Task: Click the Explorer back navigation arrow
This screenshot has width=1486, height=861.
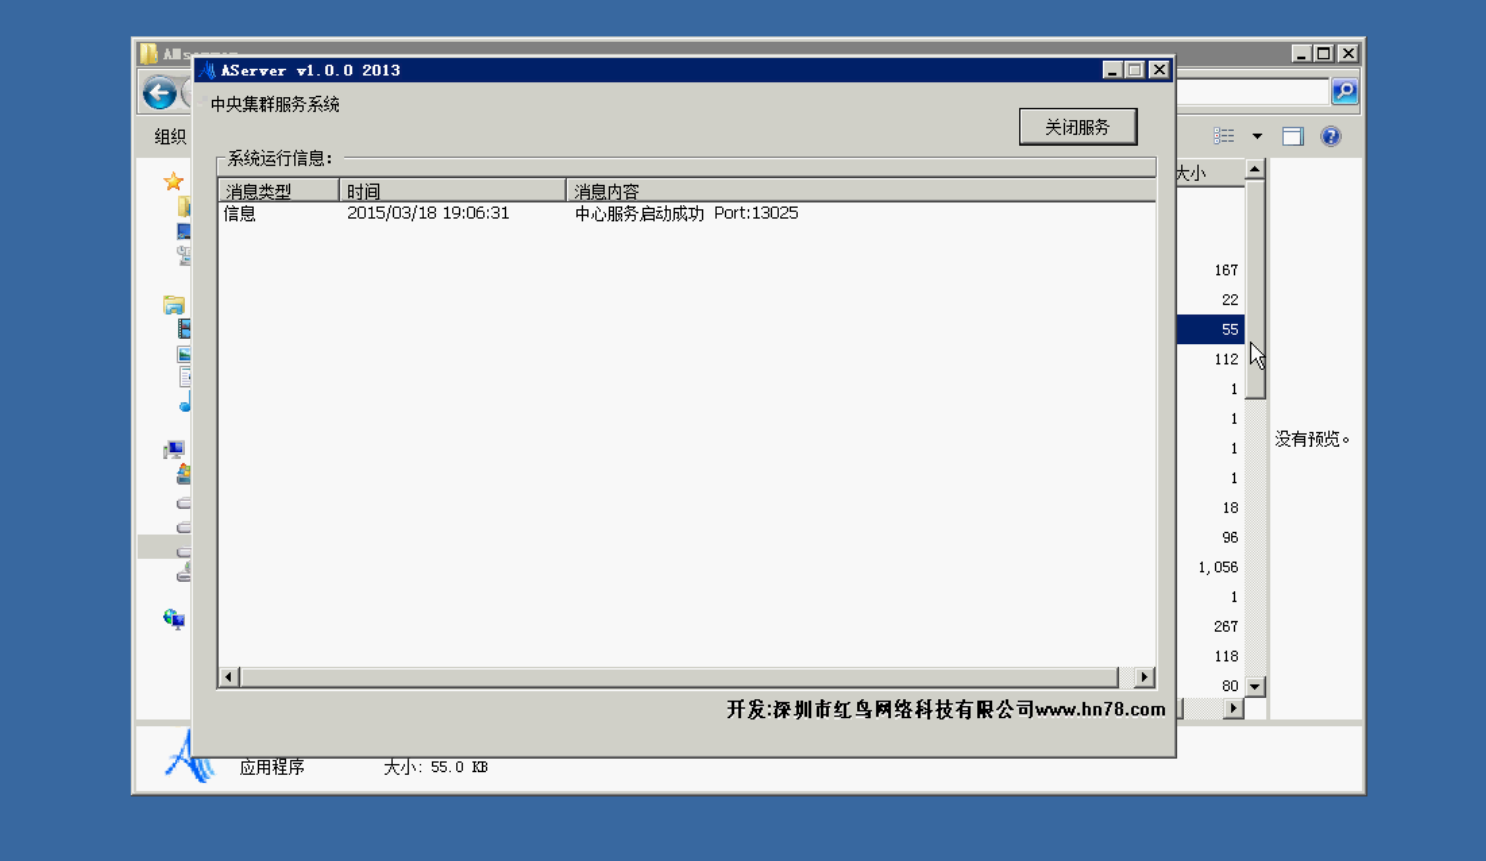Action: (159, 93)
